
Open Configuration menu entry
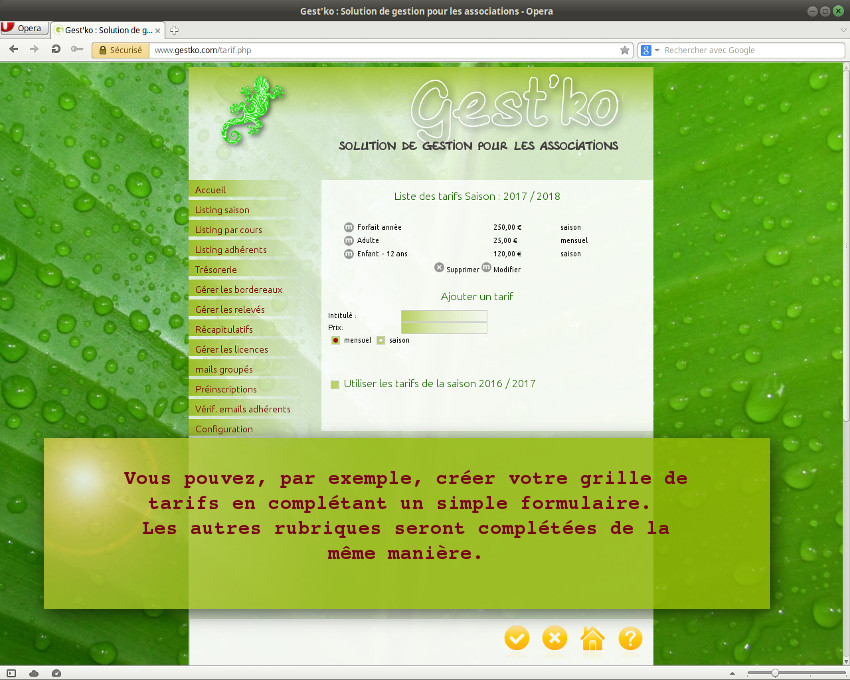224,429
